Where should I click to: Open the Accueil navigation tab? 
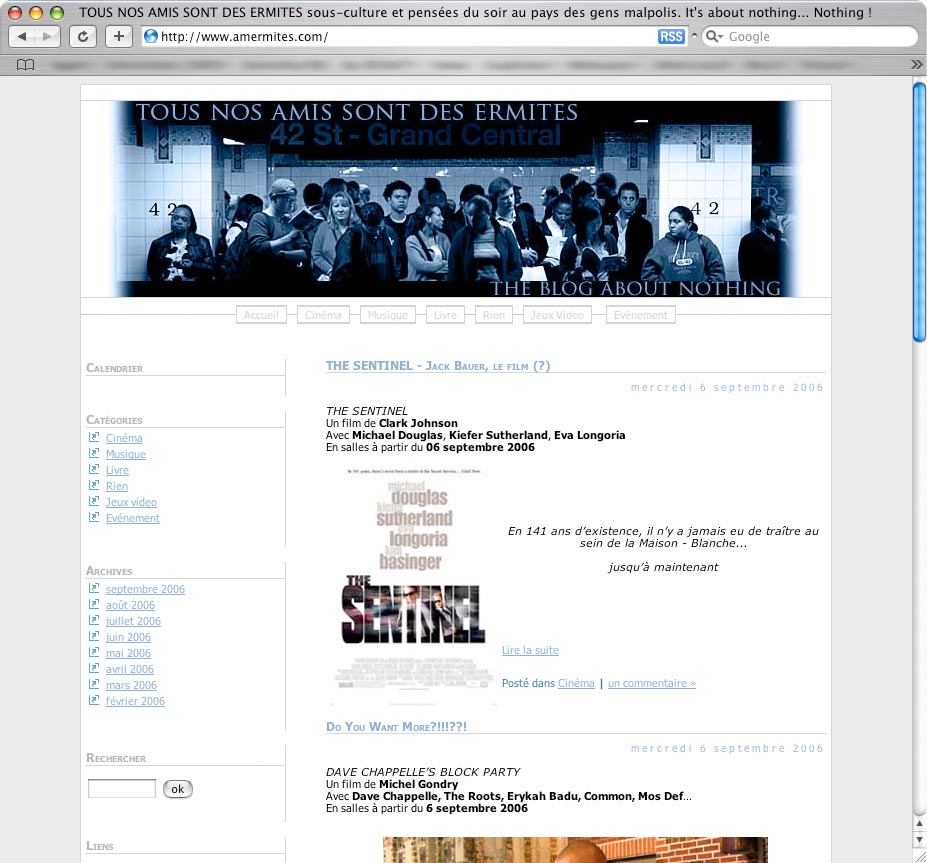click(x=261, y=315)
